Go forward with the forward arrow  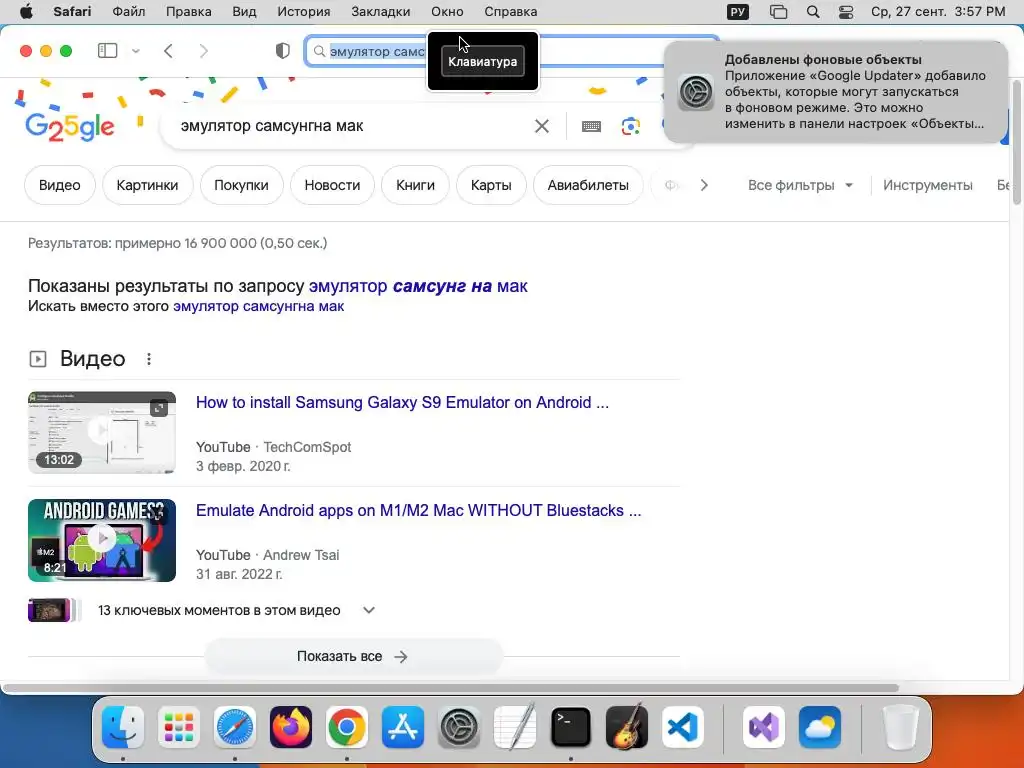[203, 51]
